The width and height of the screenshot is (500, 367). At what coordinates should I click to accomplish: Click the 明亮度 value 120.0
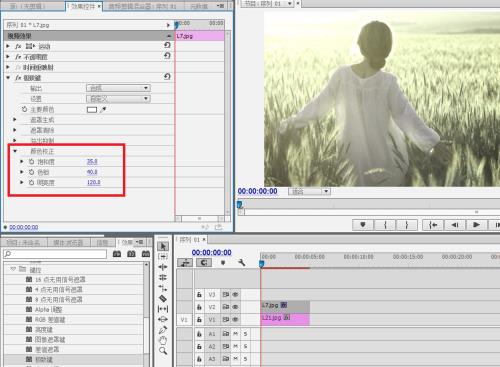coord(94,182)
